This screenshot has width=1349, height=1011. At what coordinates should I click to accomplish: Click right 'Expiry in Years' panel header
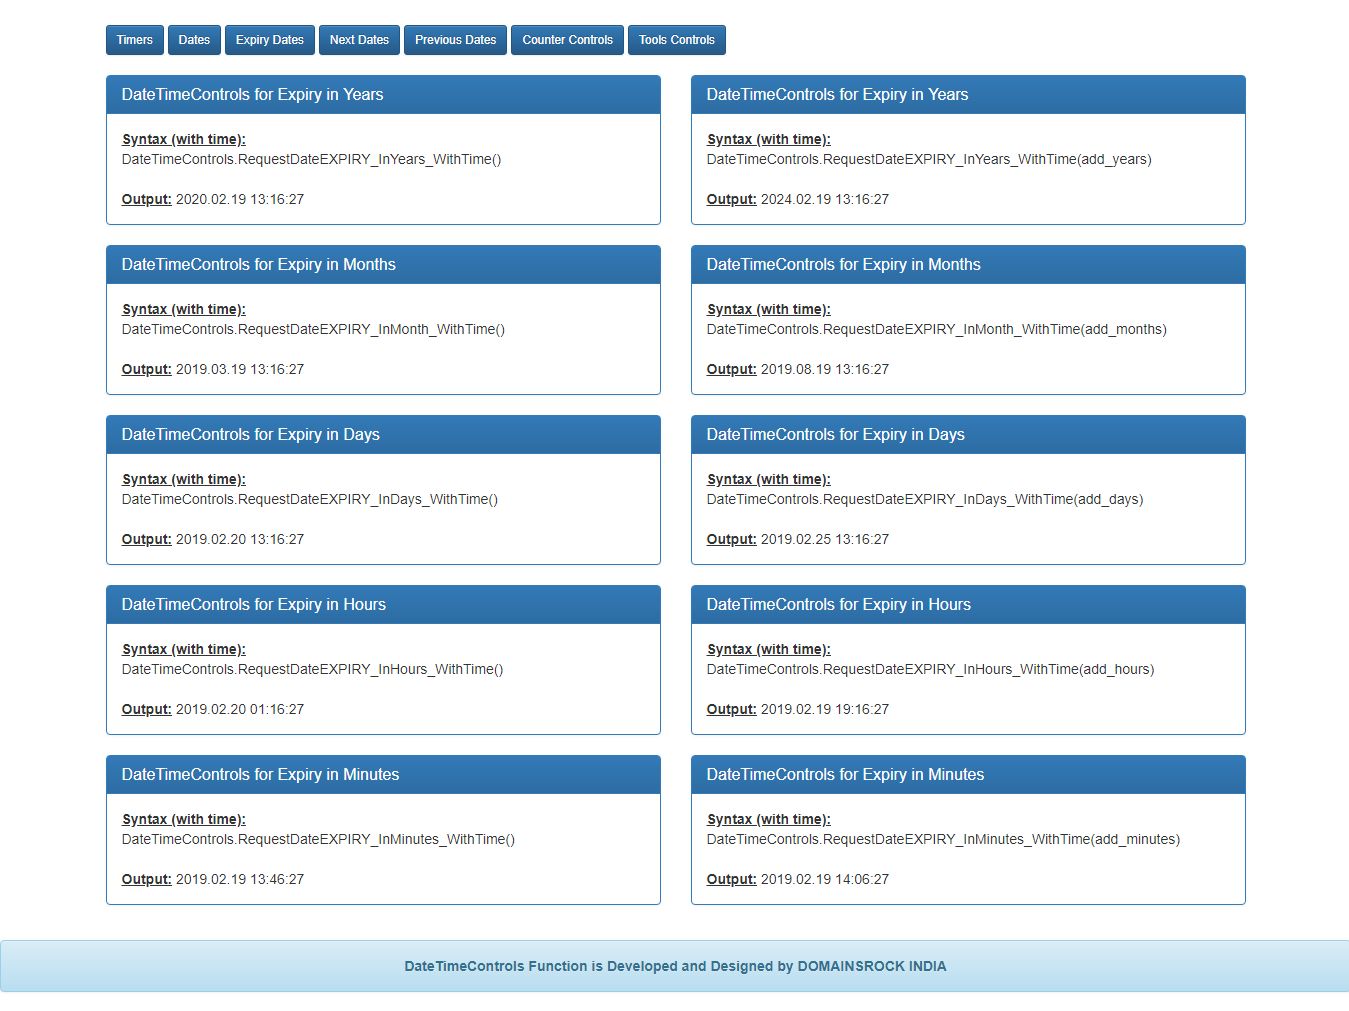pos(968,95)
